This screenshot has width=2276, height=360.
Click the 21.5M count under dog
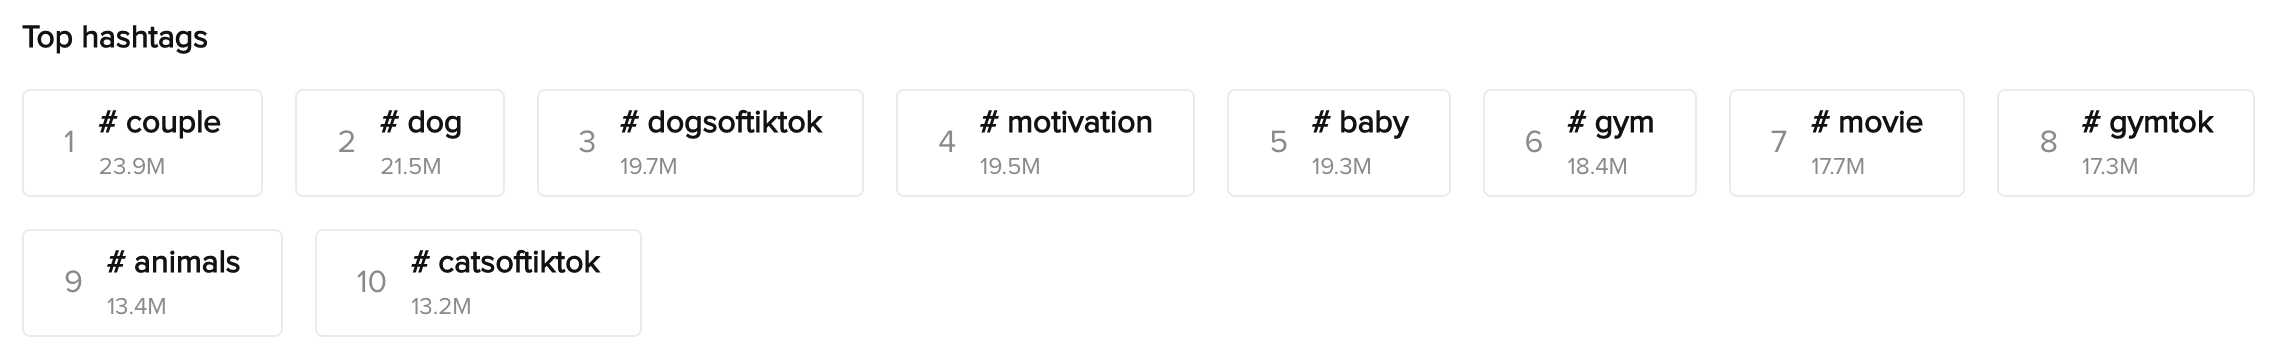[x=410, y=167]
